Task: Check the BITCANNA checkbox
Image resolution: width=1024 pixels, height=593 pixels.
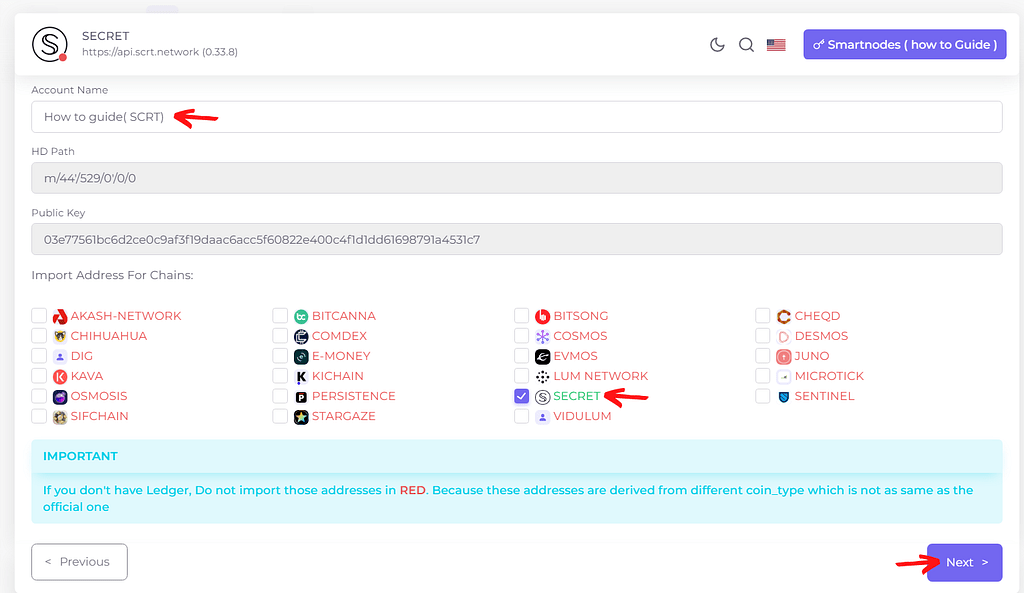Action: coord(280,315)
